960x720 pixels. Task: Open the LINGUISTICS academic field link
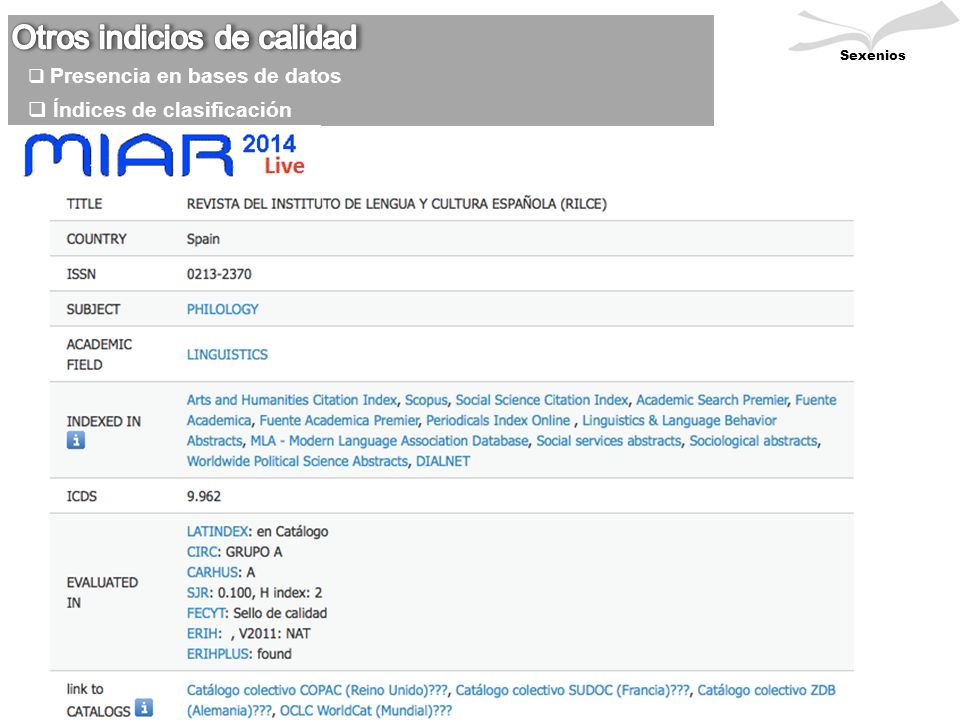coord(227,354)
